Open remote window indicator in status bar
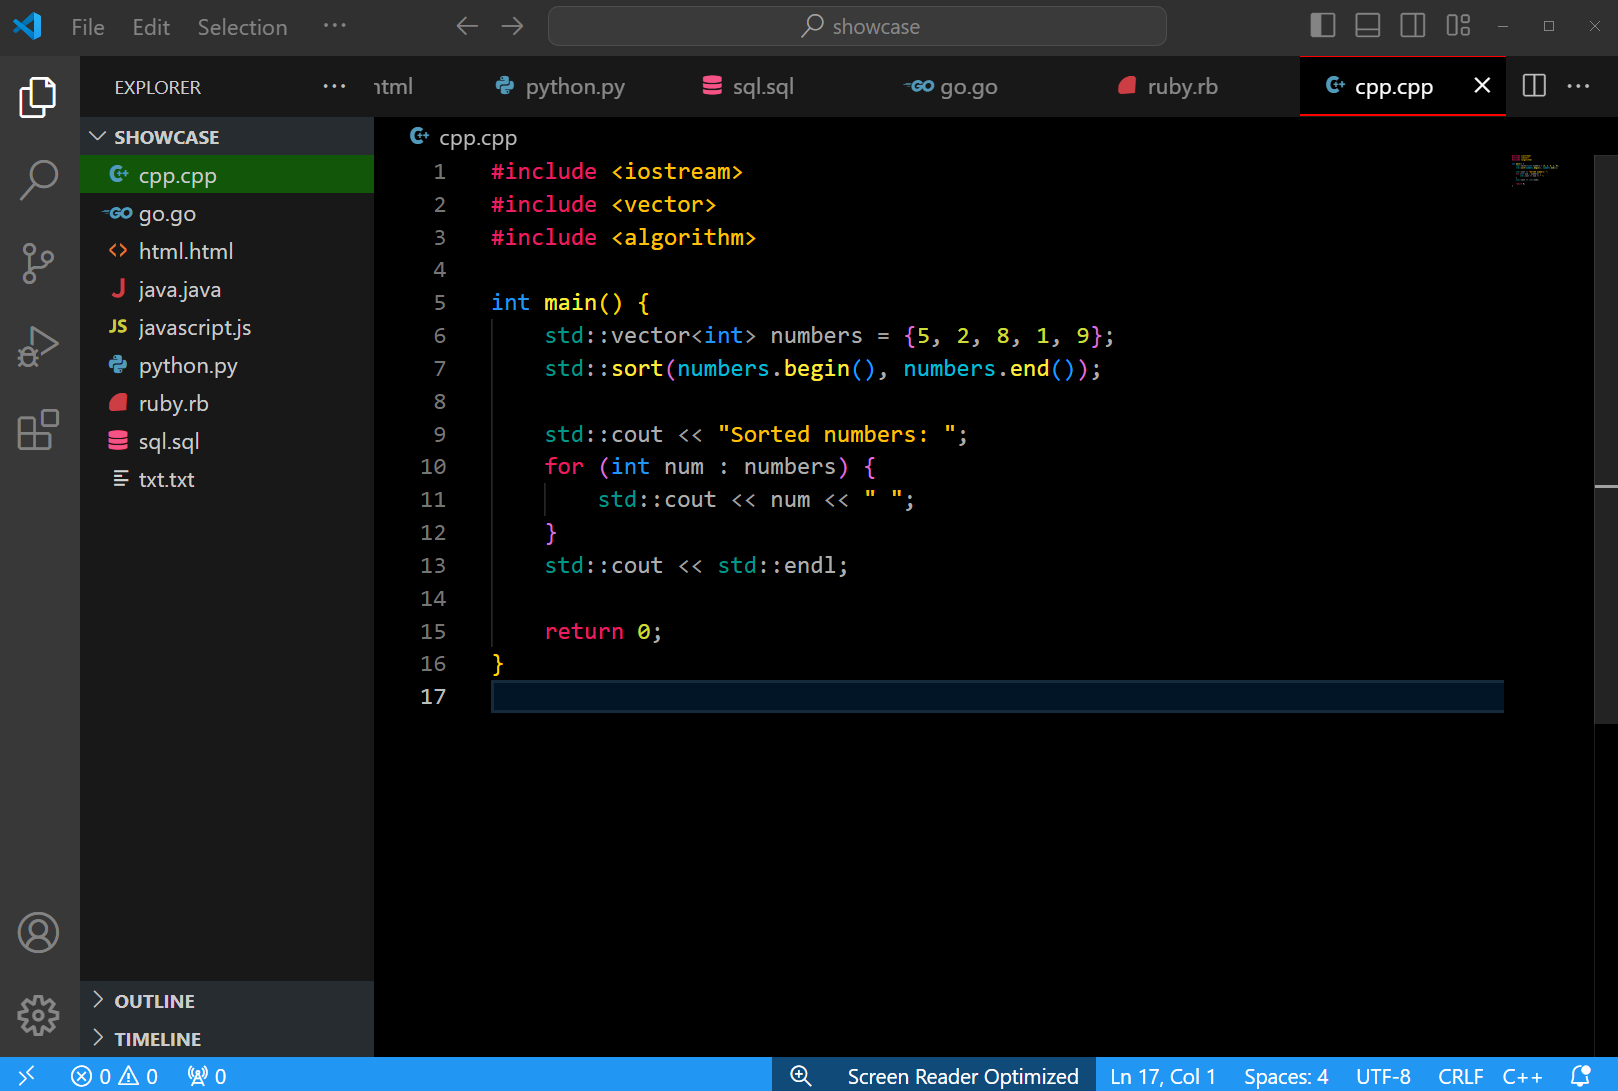Image resolution: width=1618 pixels, height=1091 pixels. tap(27, 1076)
